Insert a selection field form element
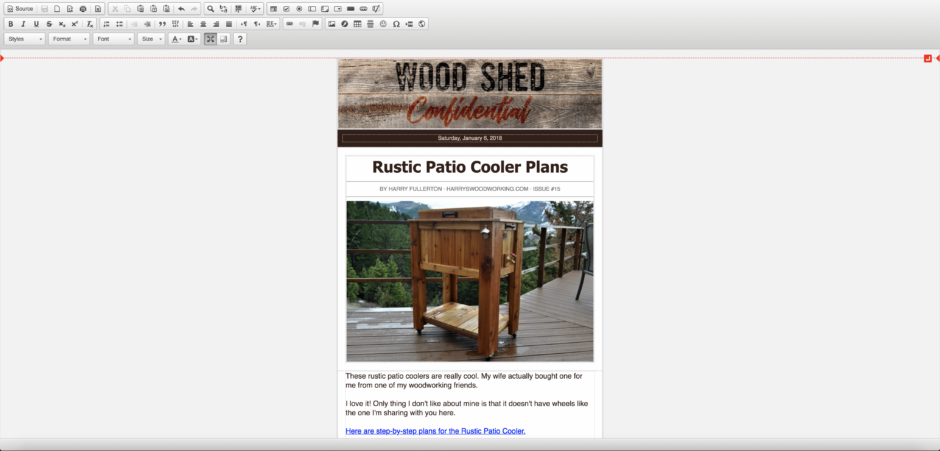 338,9
